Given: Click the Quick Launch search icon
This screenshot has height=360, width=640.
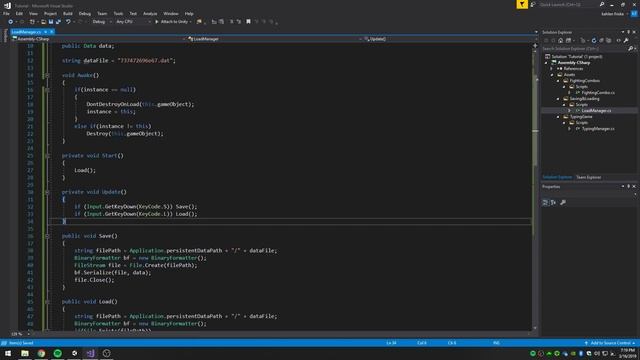Looking at the screenshot, I should pyautogui.click(x=602, y=4).
